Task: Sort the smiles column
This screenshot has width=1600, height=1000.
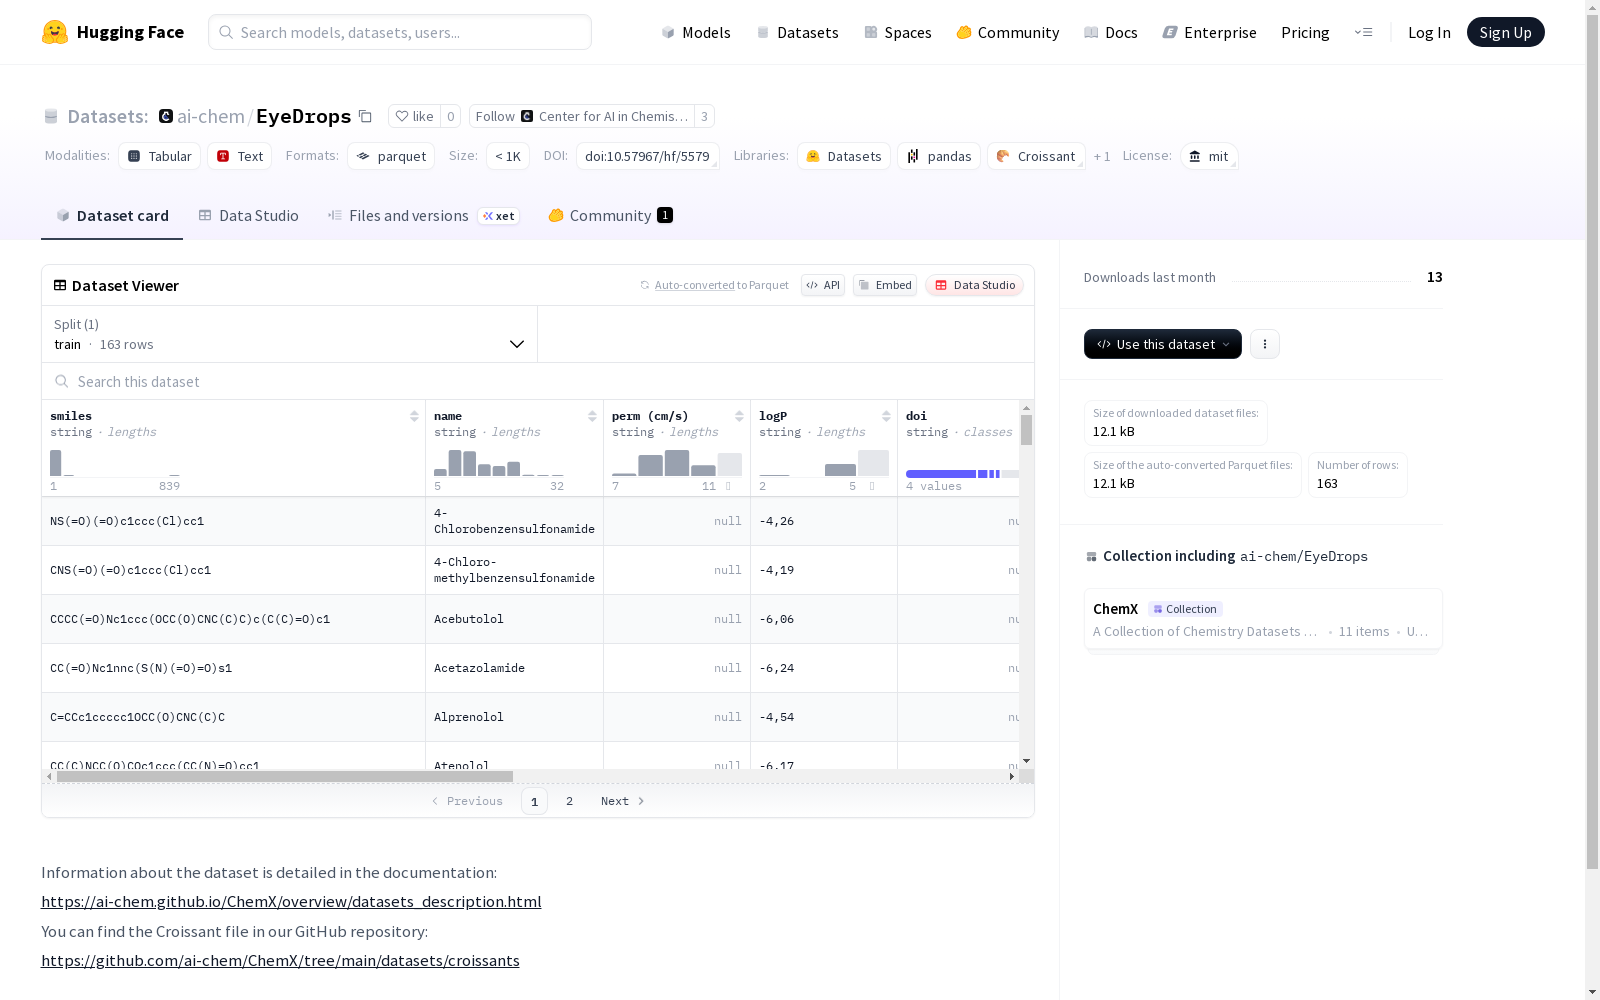Action: tap(414, 416)
